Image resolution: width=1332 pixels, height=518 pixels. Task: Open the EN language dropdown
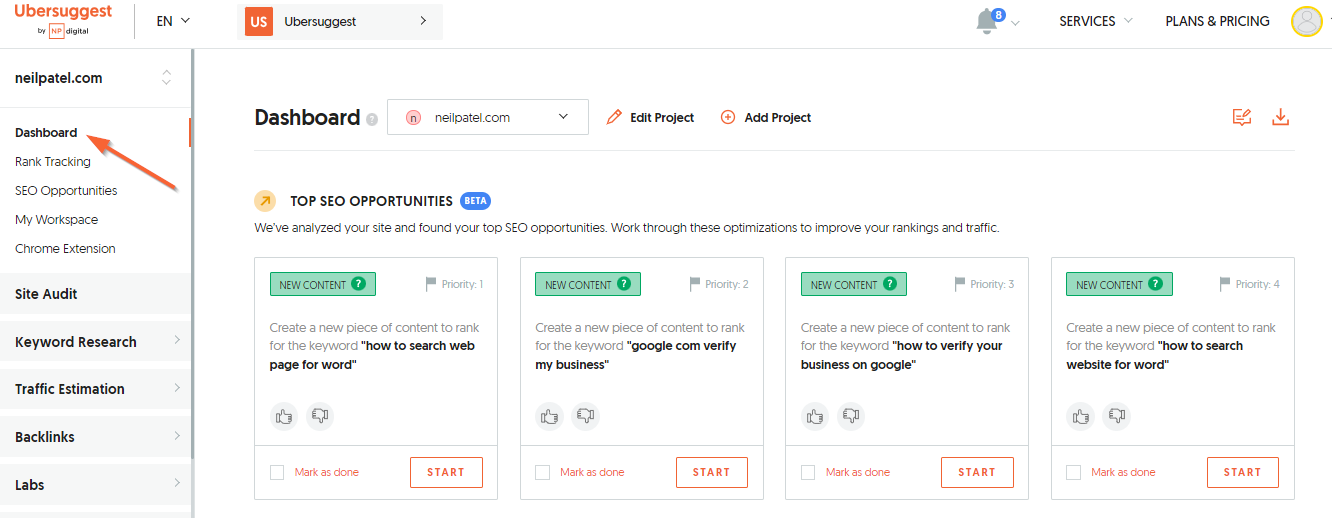[x=173, y=21]
